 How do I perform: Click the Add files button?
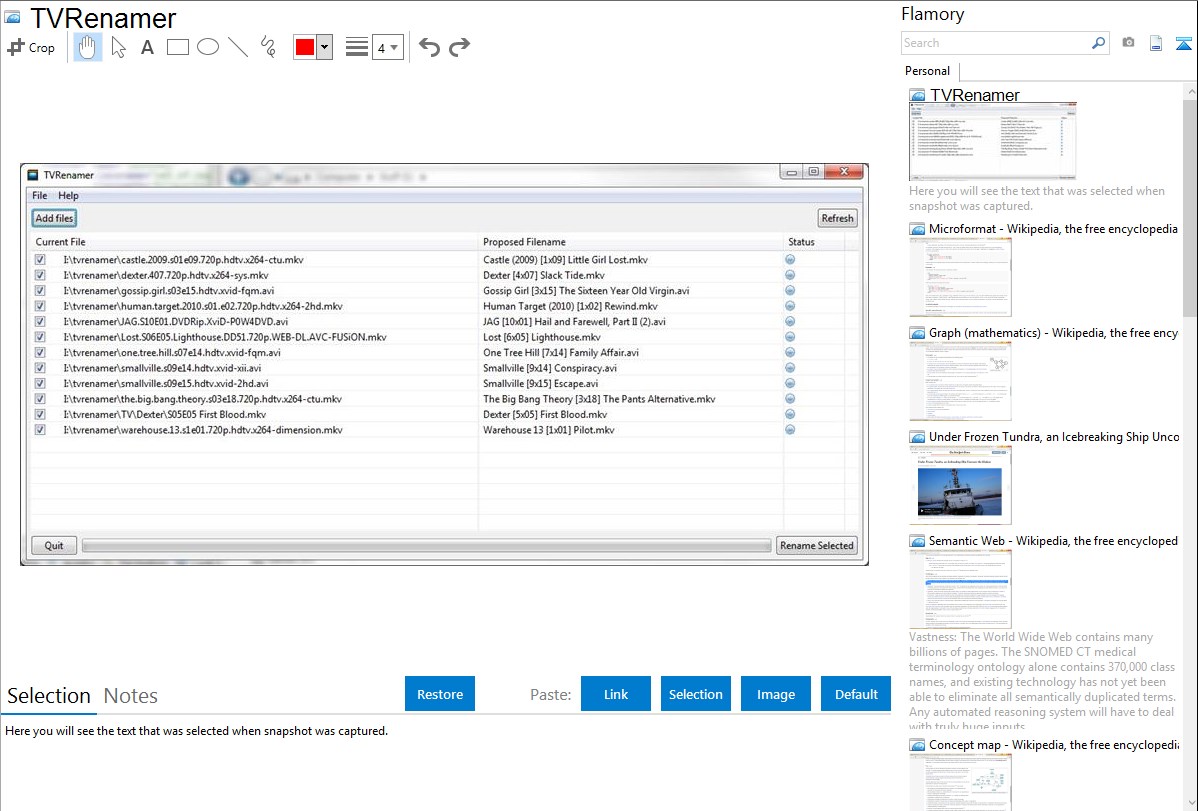coord(54,218)
